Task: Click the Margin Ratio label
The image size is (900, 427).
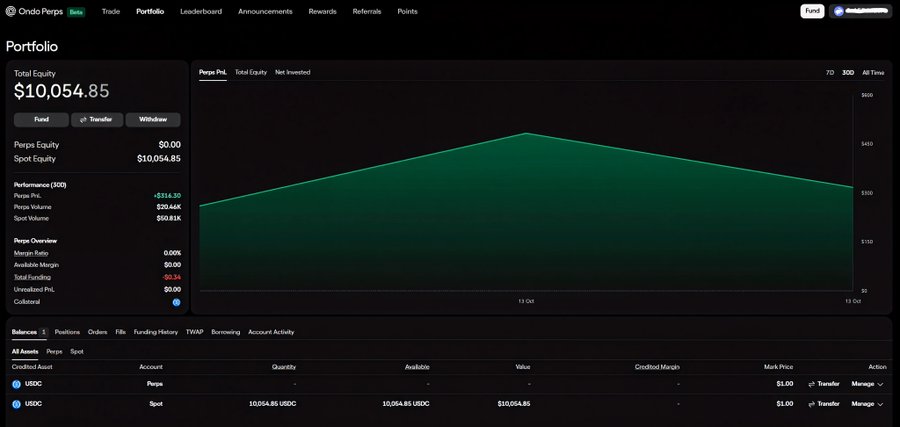Action: [x=31, y=253]
